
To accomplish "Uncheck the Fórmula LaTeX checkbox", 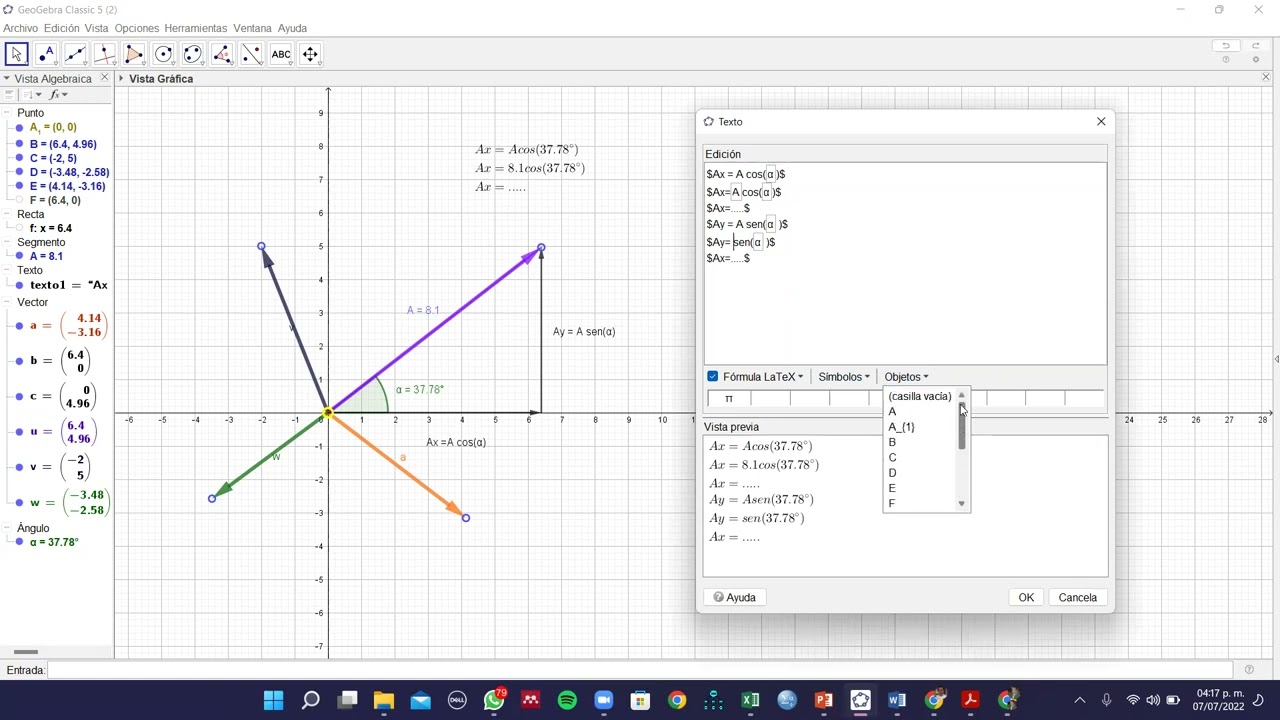I will [x=712, y=377].
